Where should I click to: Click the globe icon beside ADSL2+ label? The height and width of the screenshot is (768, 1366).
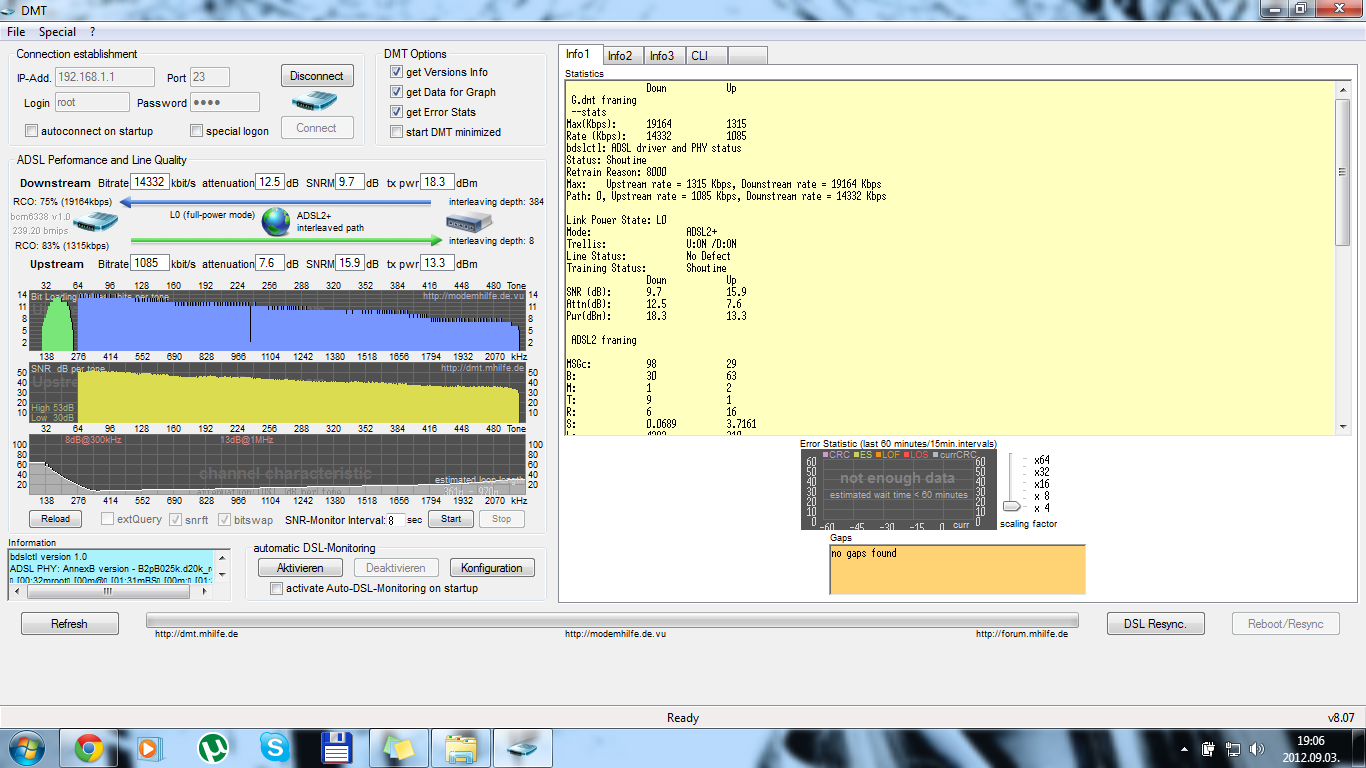tap(276, 222)
